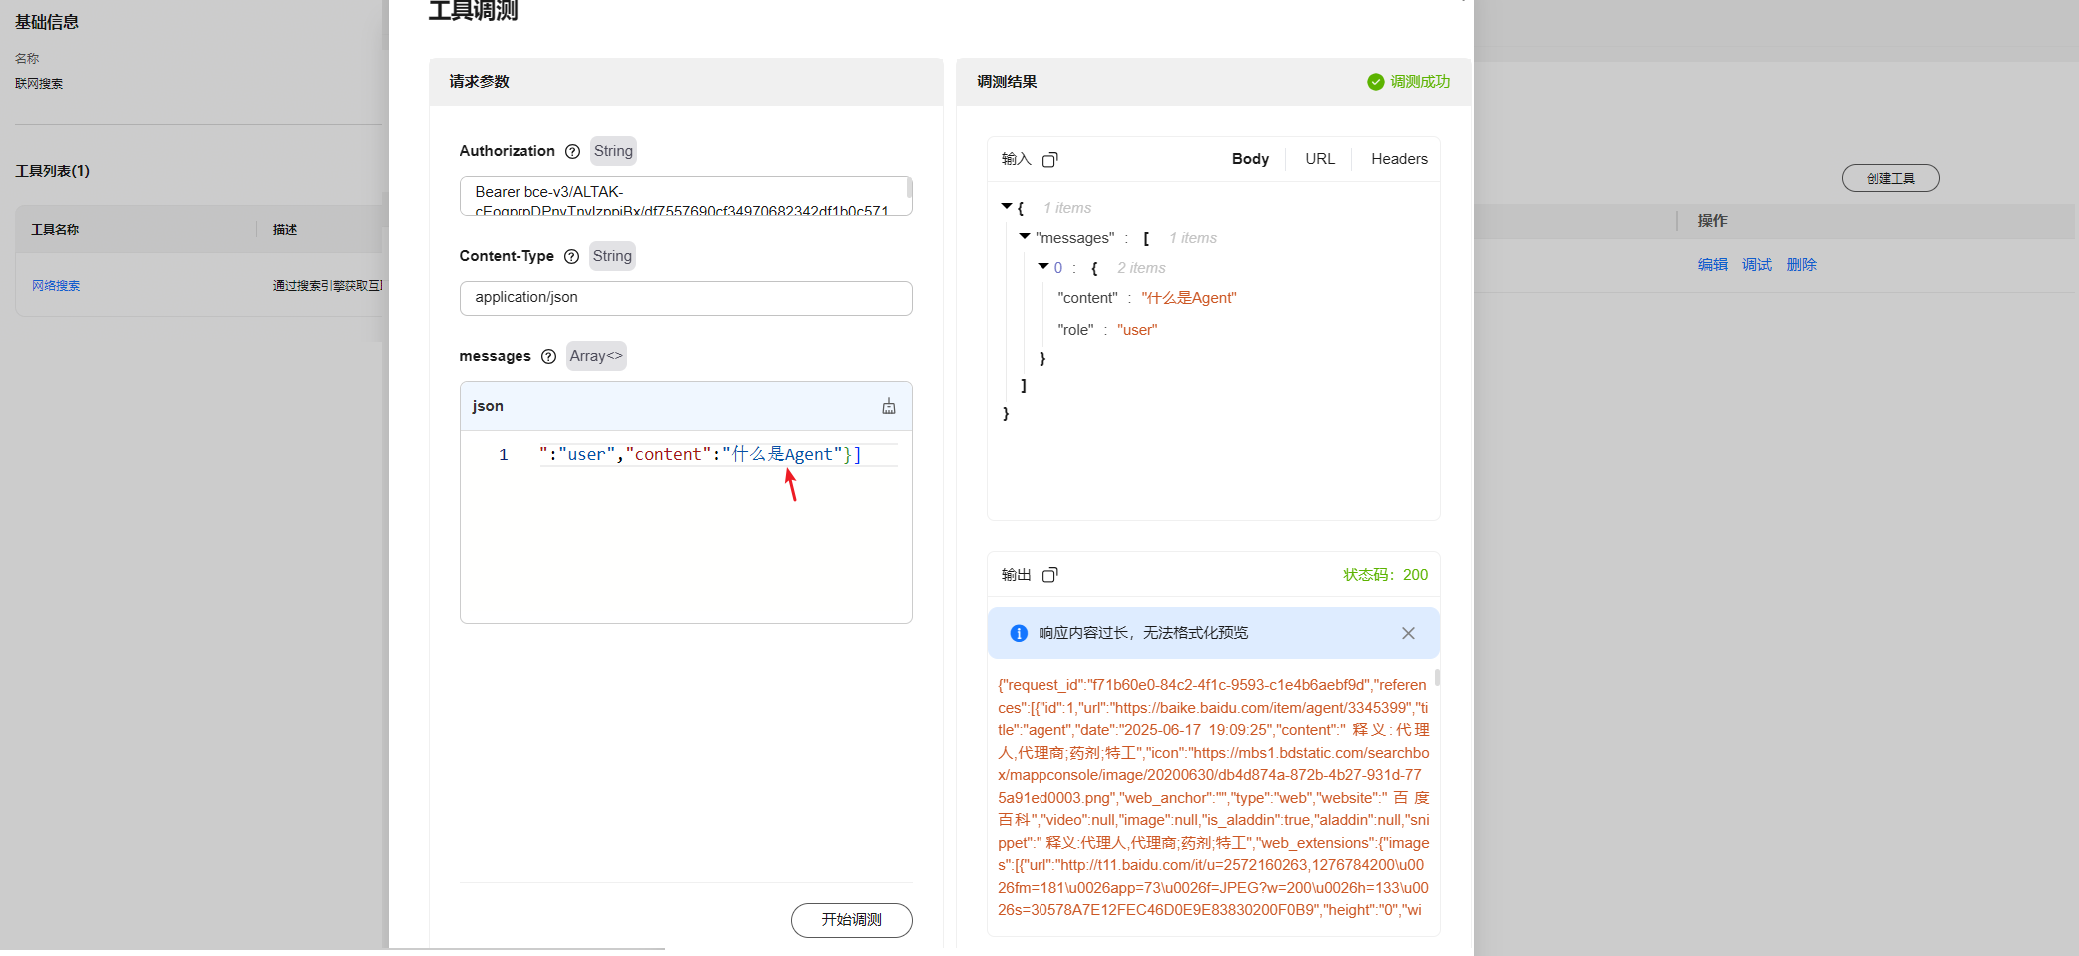Click the "user" role value

pyautogui.click(x=1137, y=330)
